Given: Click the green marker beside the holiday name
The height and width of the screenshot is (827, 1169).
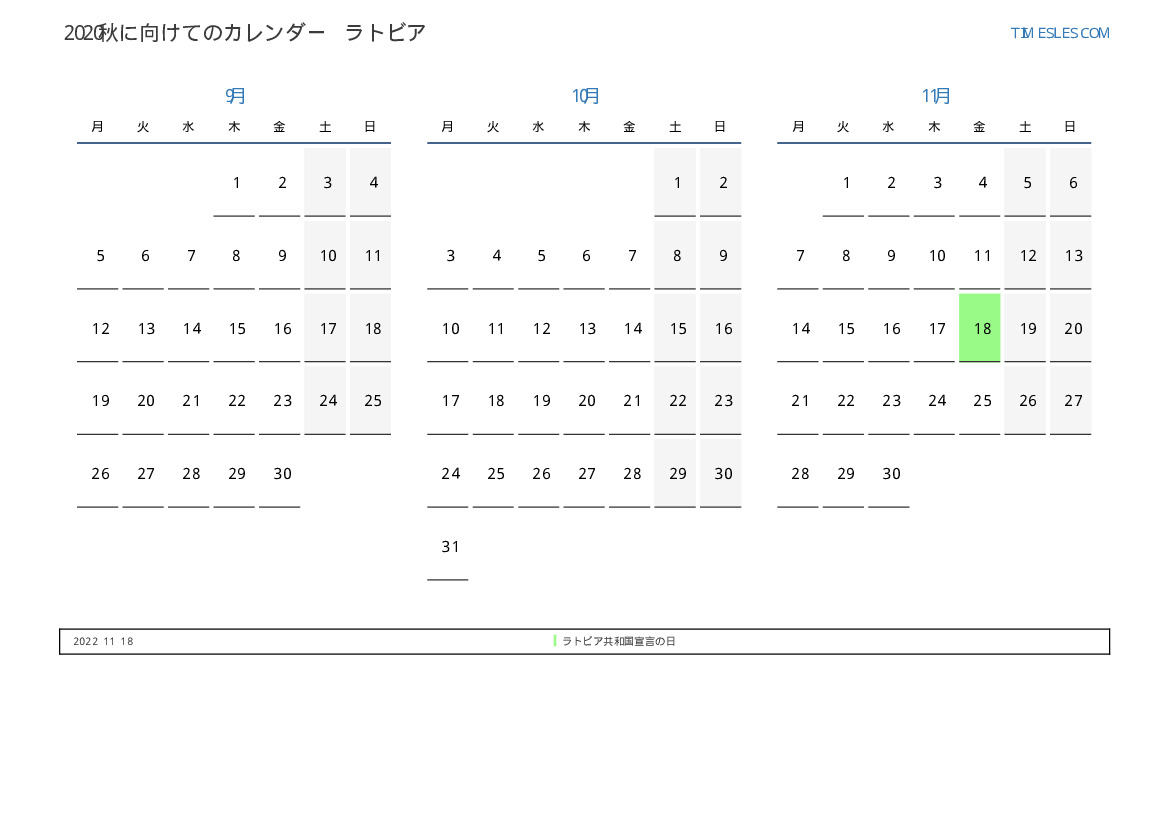Looking at the screenshot, I should click(x=555, y=641).
